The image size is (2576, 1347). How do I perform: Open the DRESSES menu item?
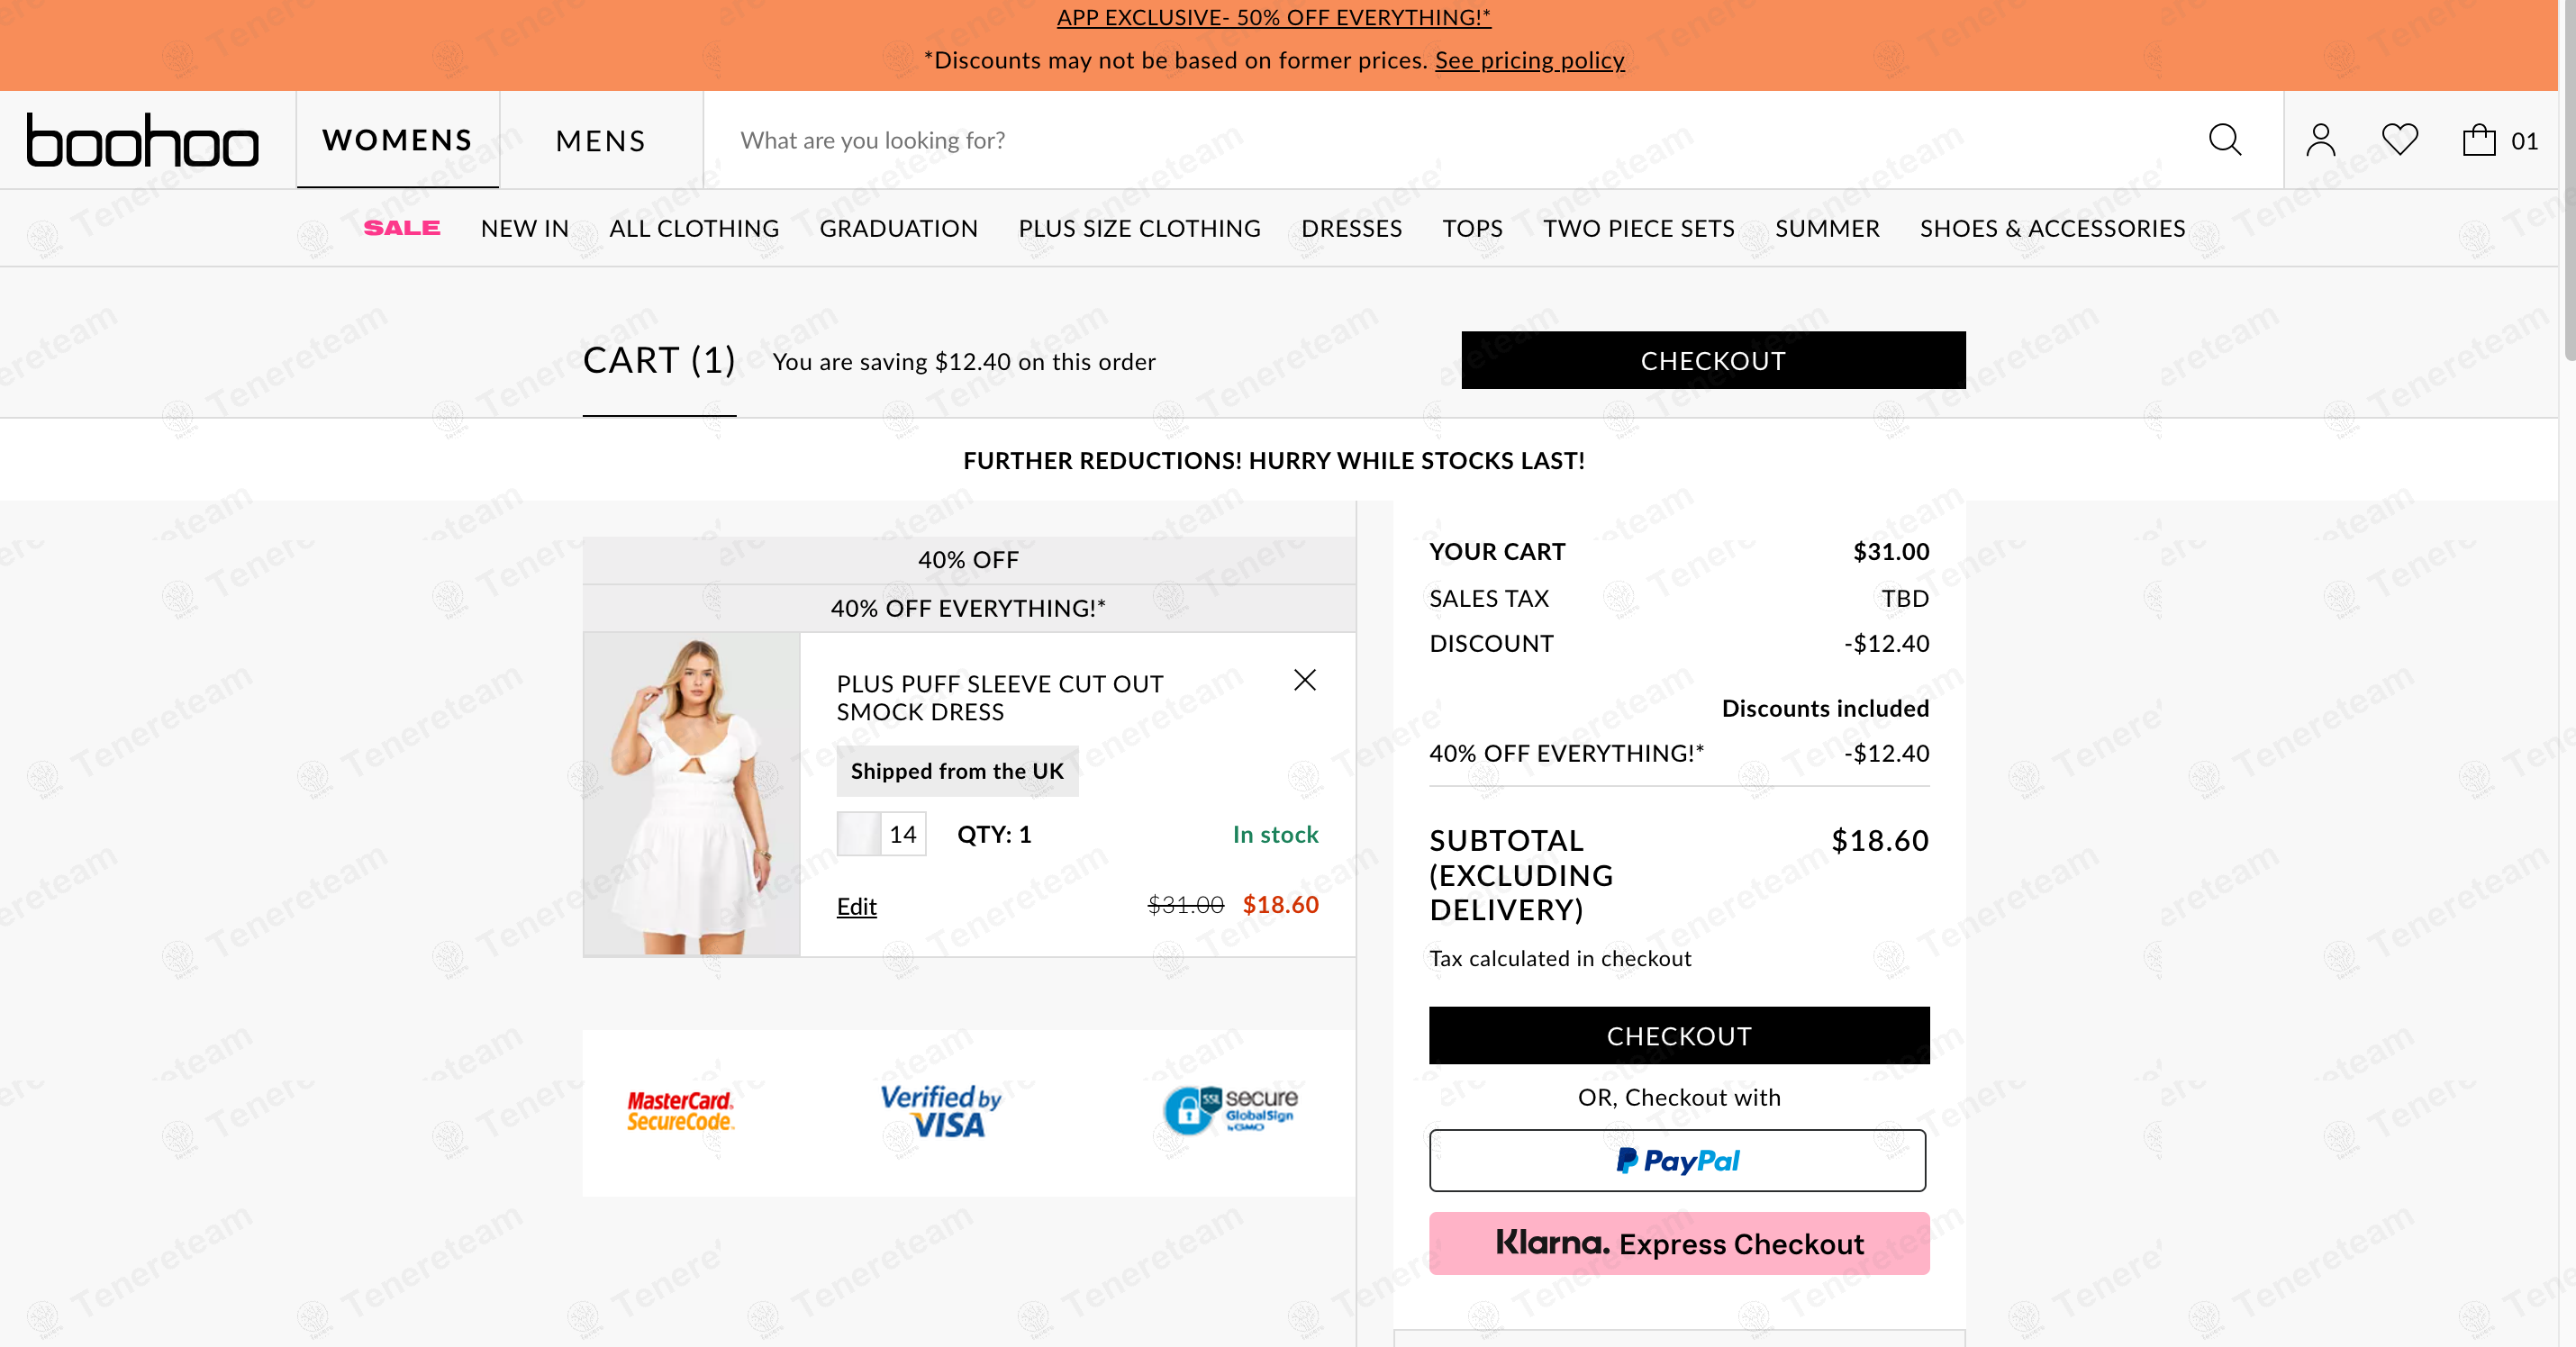pos(1351,228)
